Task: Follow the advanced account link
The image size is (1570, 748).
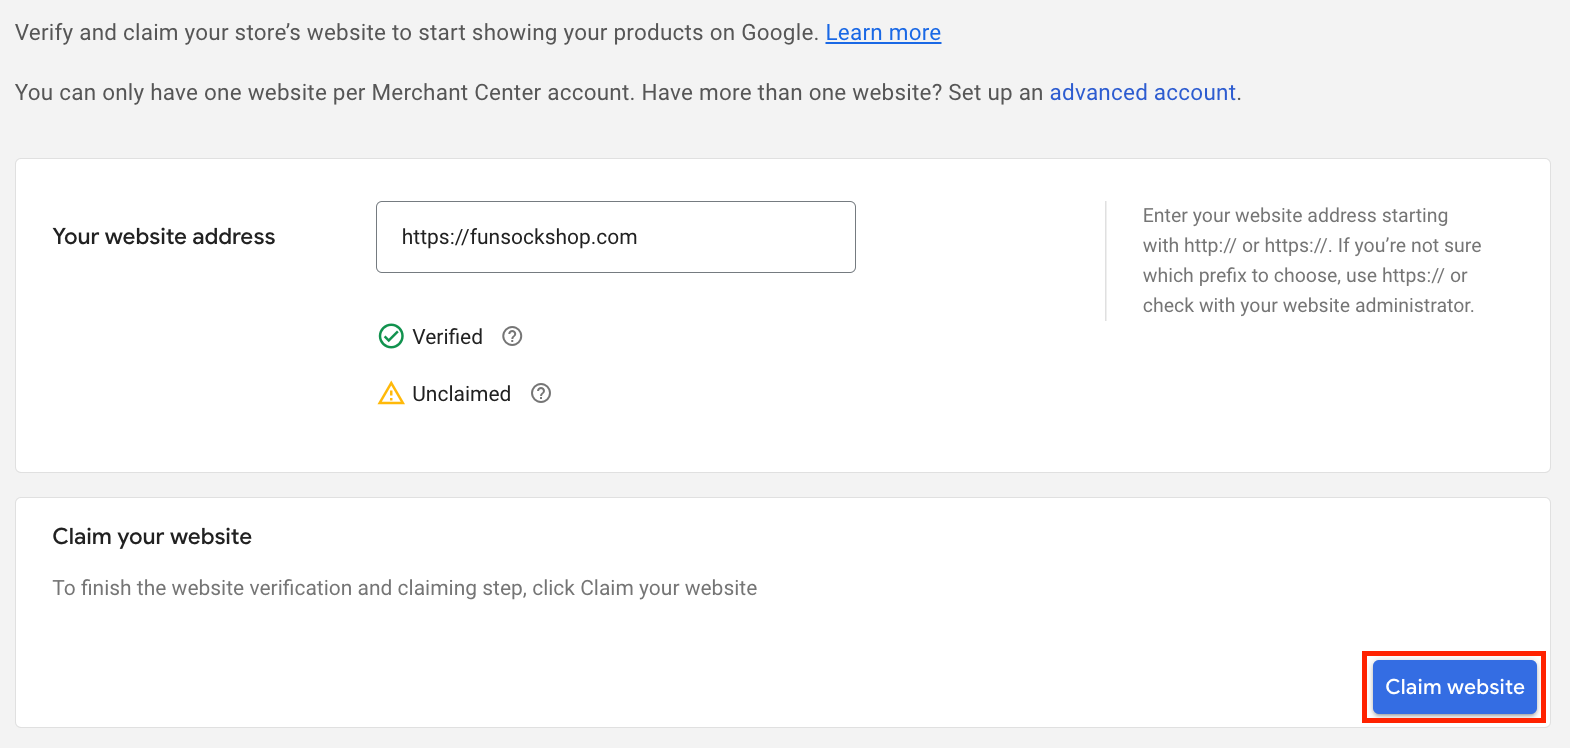Action: point(1142,93)
